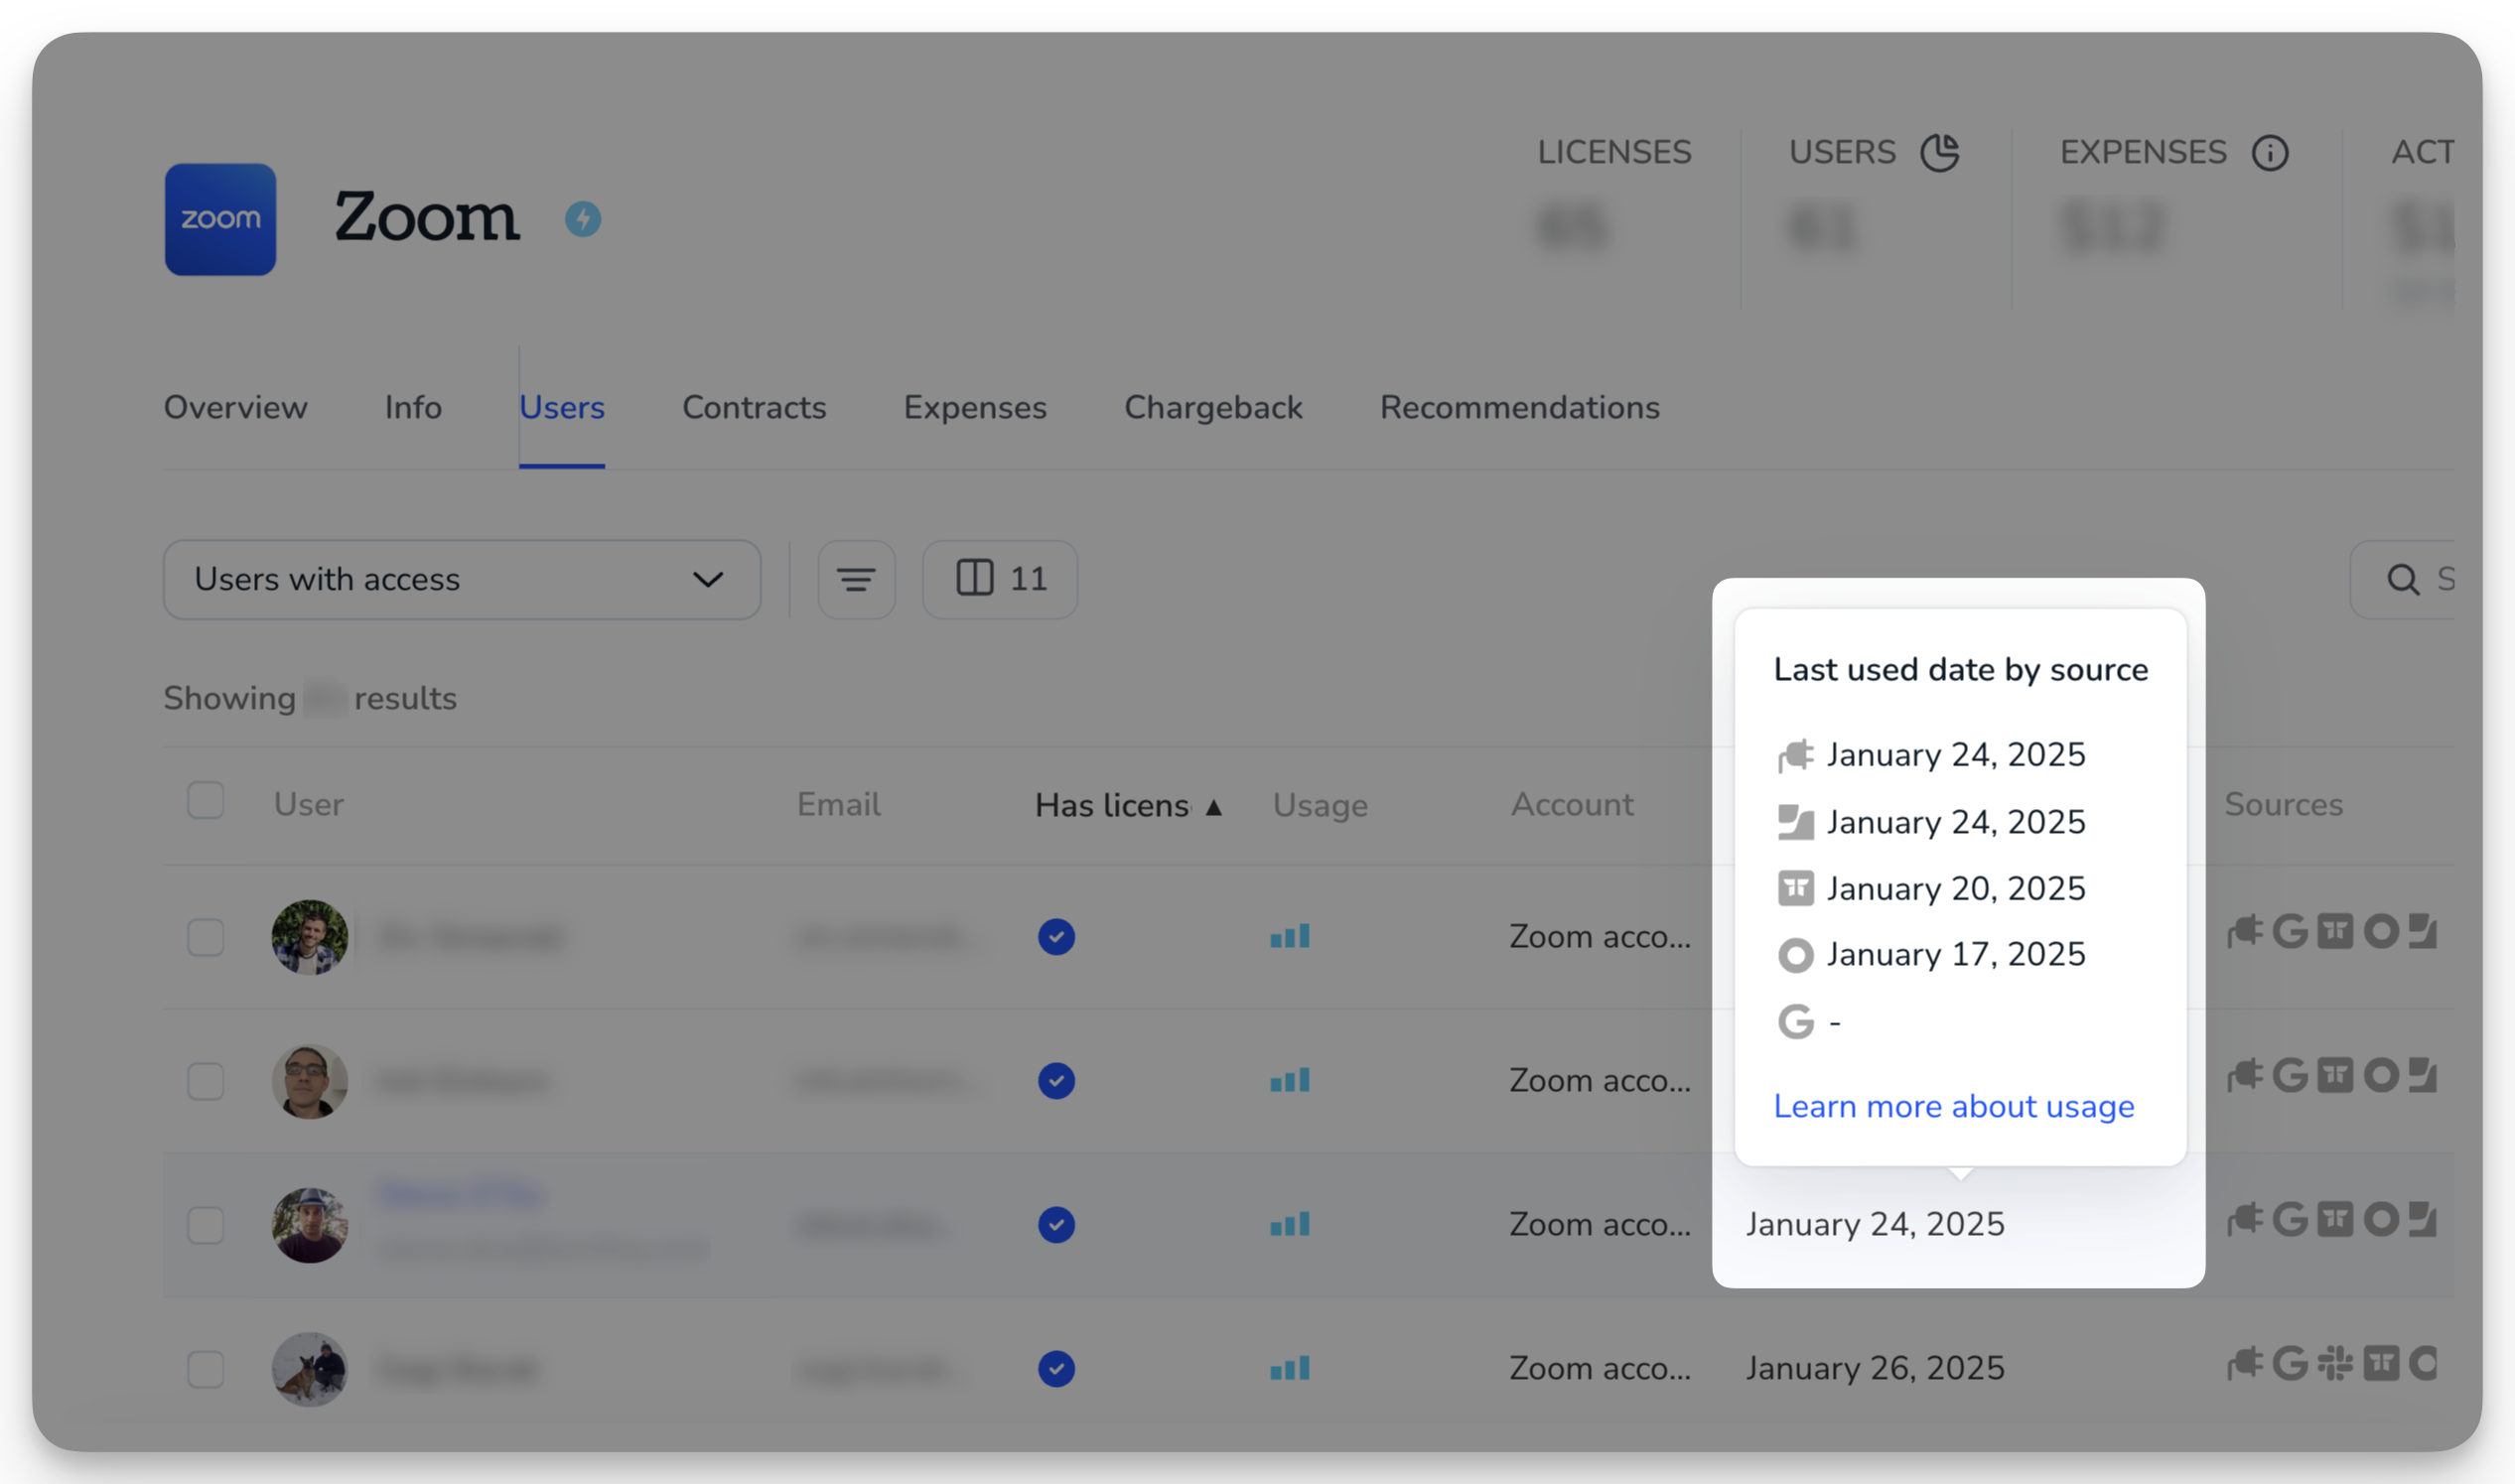Click usage bars in January 24, 2025 row
Screen dimensions: 2515x1484
pyautogui.click(x=1290, y=1225)
